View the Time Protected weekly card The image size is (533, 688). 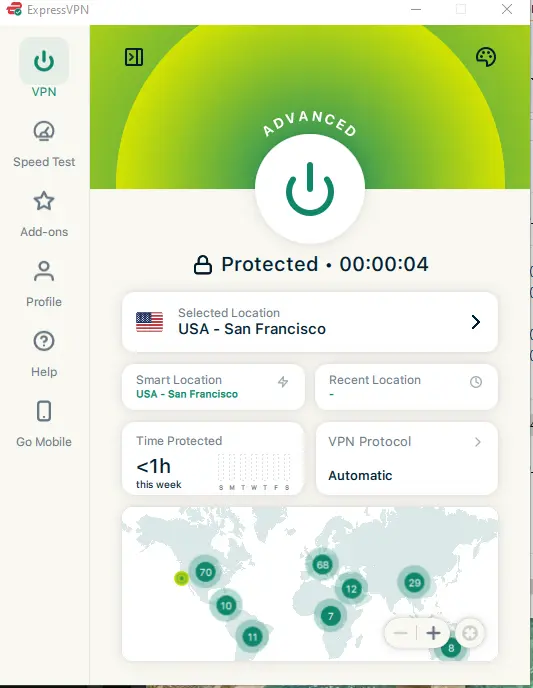coord(213,459)
